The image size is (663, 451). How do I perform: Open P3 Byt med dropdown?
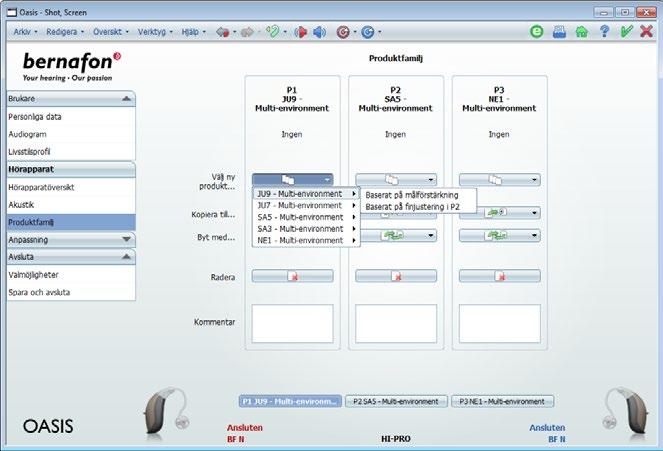pos(499,235)
